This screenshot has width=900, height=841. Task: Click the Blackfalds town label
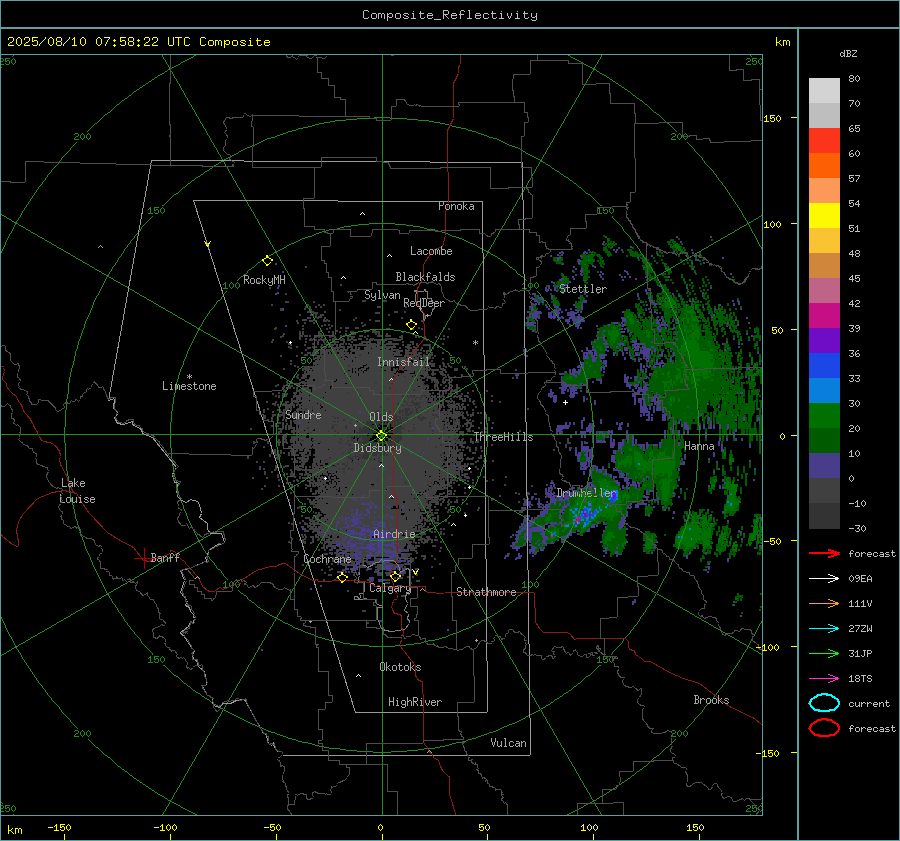(425, 277)
